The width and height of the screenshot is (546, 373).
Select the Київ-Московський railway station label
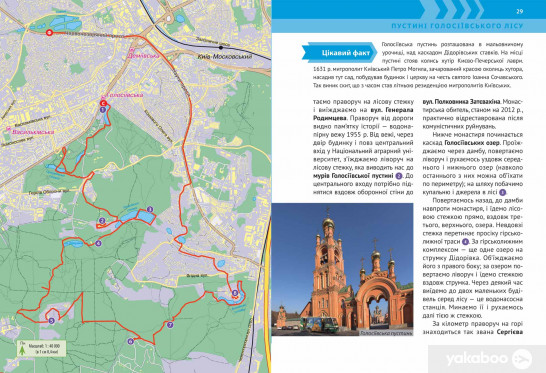click(224, 56)
